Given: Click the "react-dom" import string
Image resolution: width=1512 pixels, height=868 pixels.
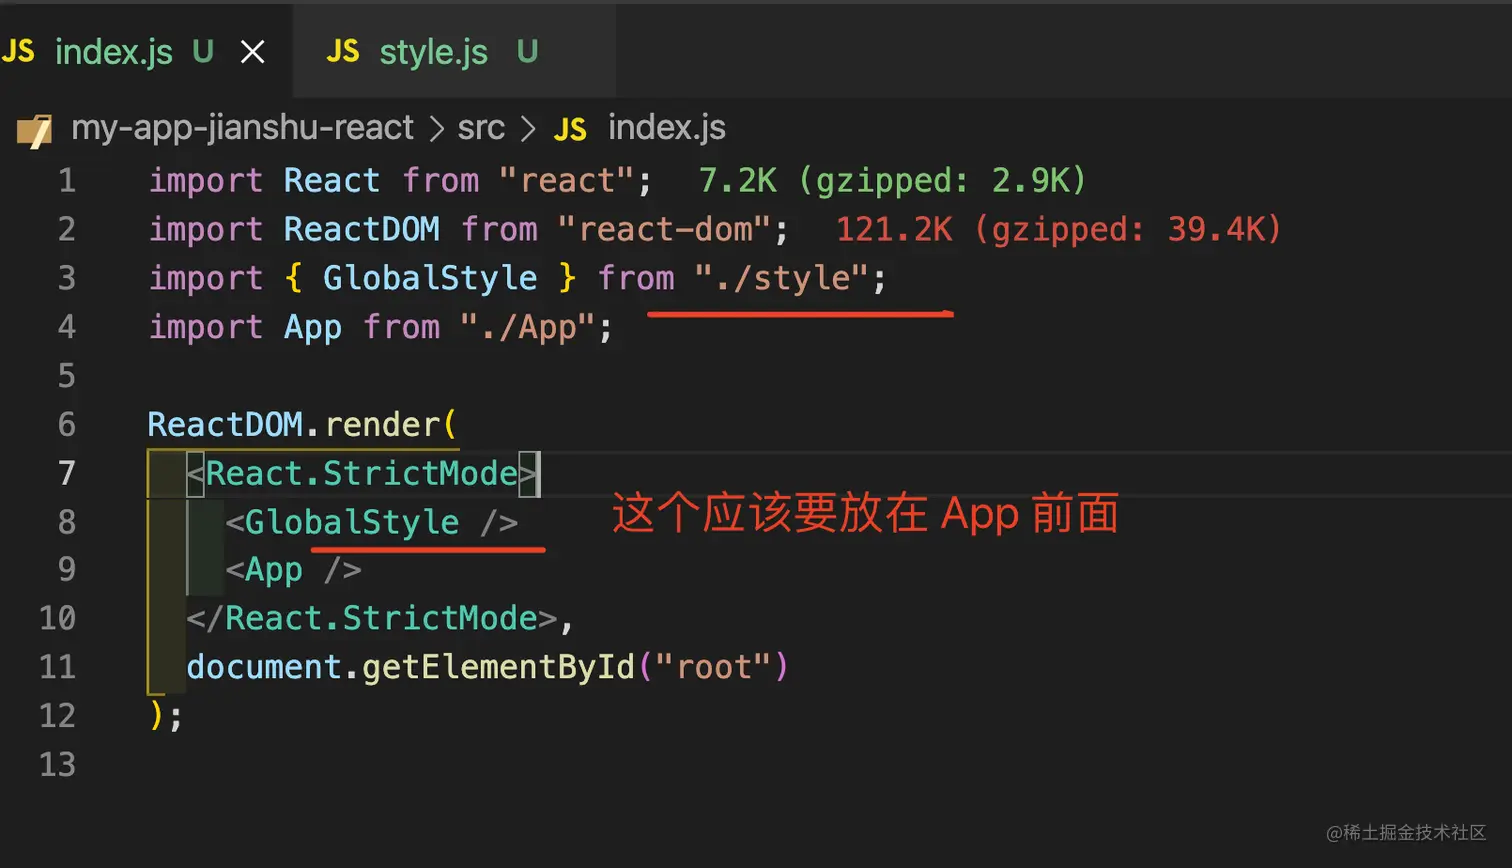Looking at the screenshot, I should coord(664,229).
